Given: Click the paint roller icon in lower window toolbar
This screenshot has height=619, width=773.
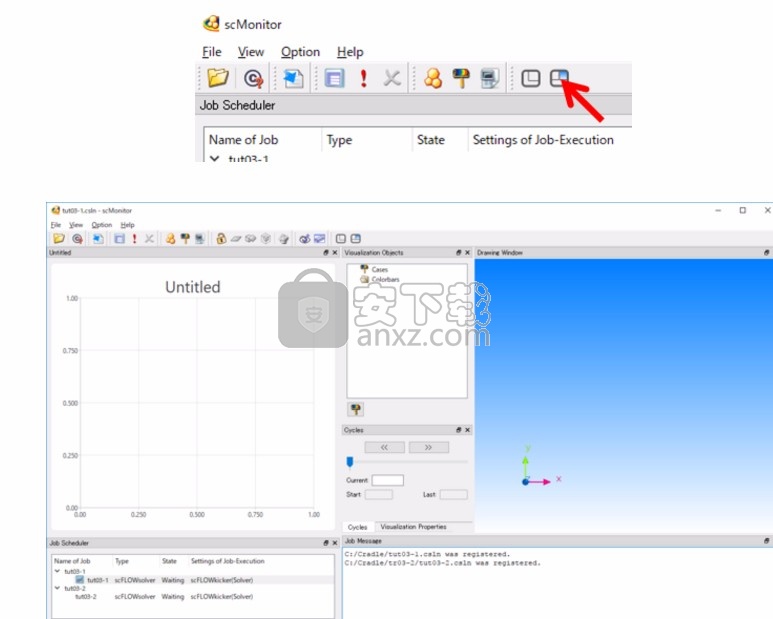Looking at the screenshot, I should [185, 239].
